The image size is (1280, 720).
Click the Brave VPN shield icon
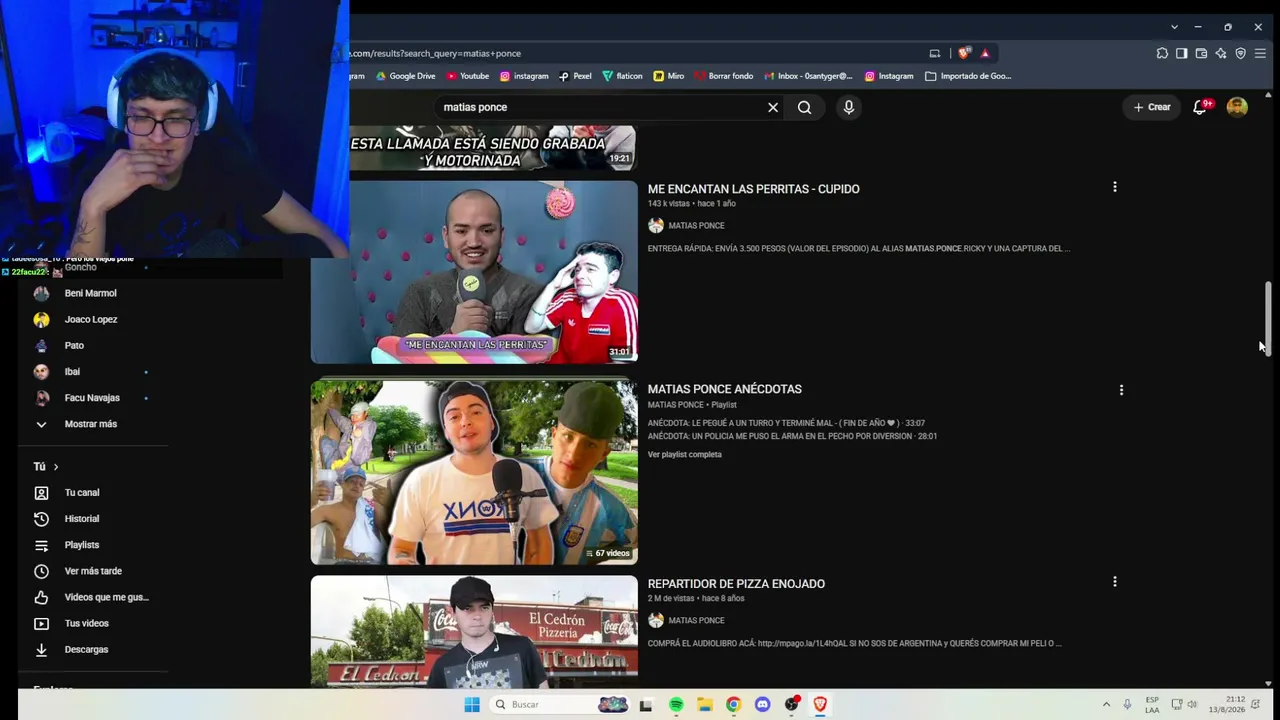coord(1241,53)
